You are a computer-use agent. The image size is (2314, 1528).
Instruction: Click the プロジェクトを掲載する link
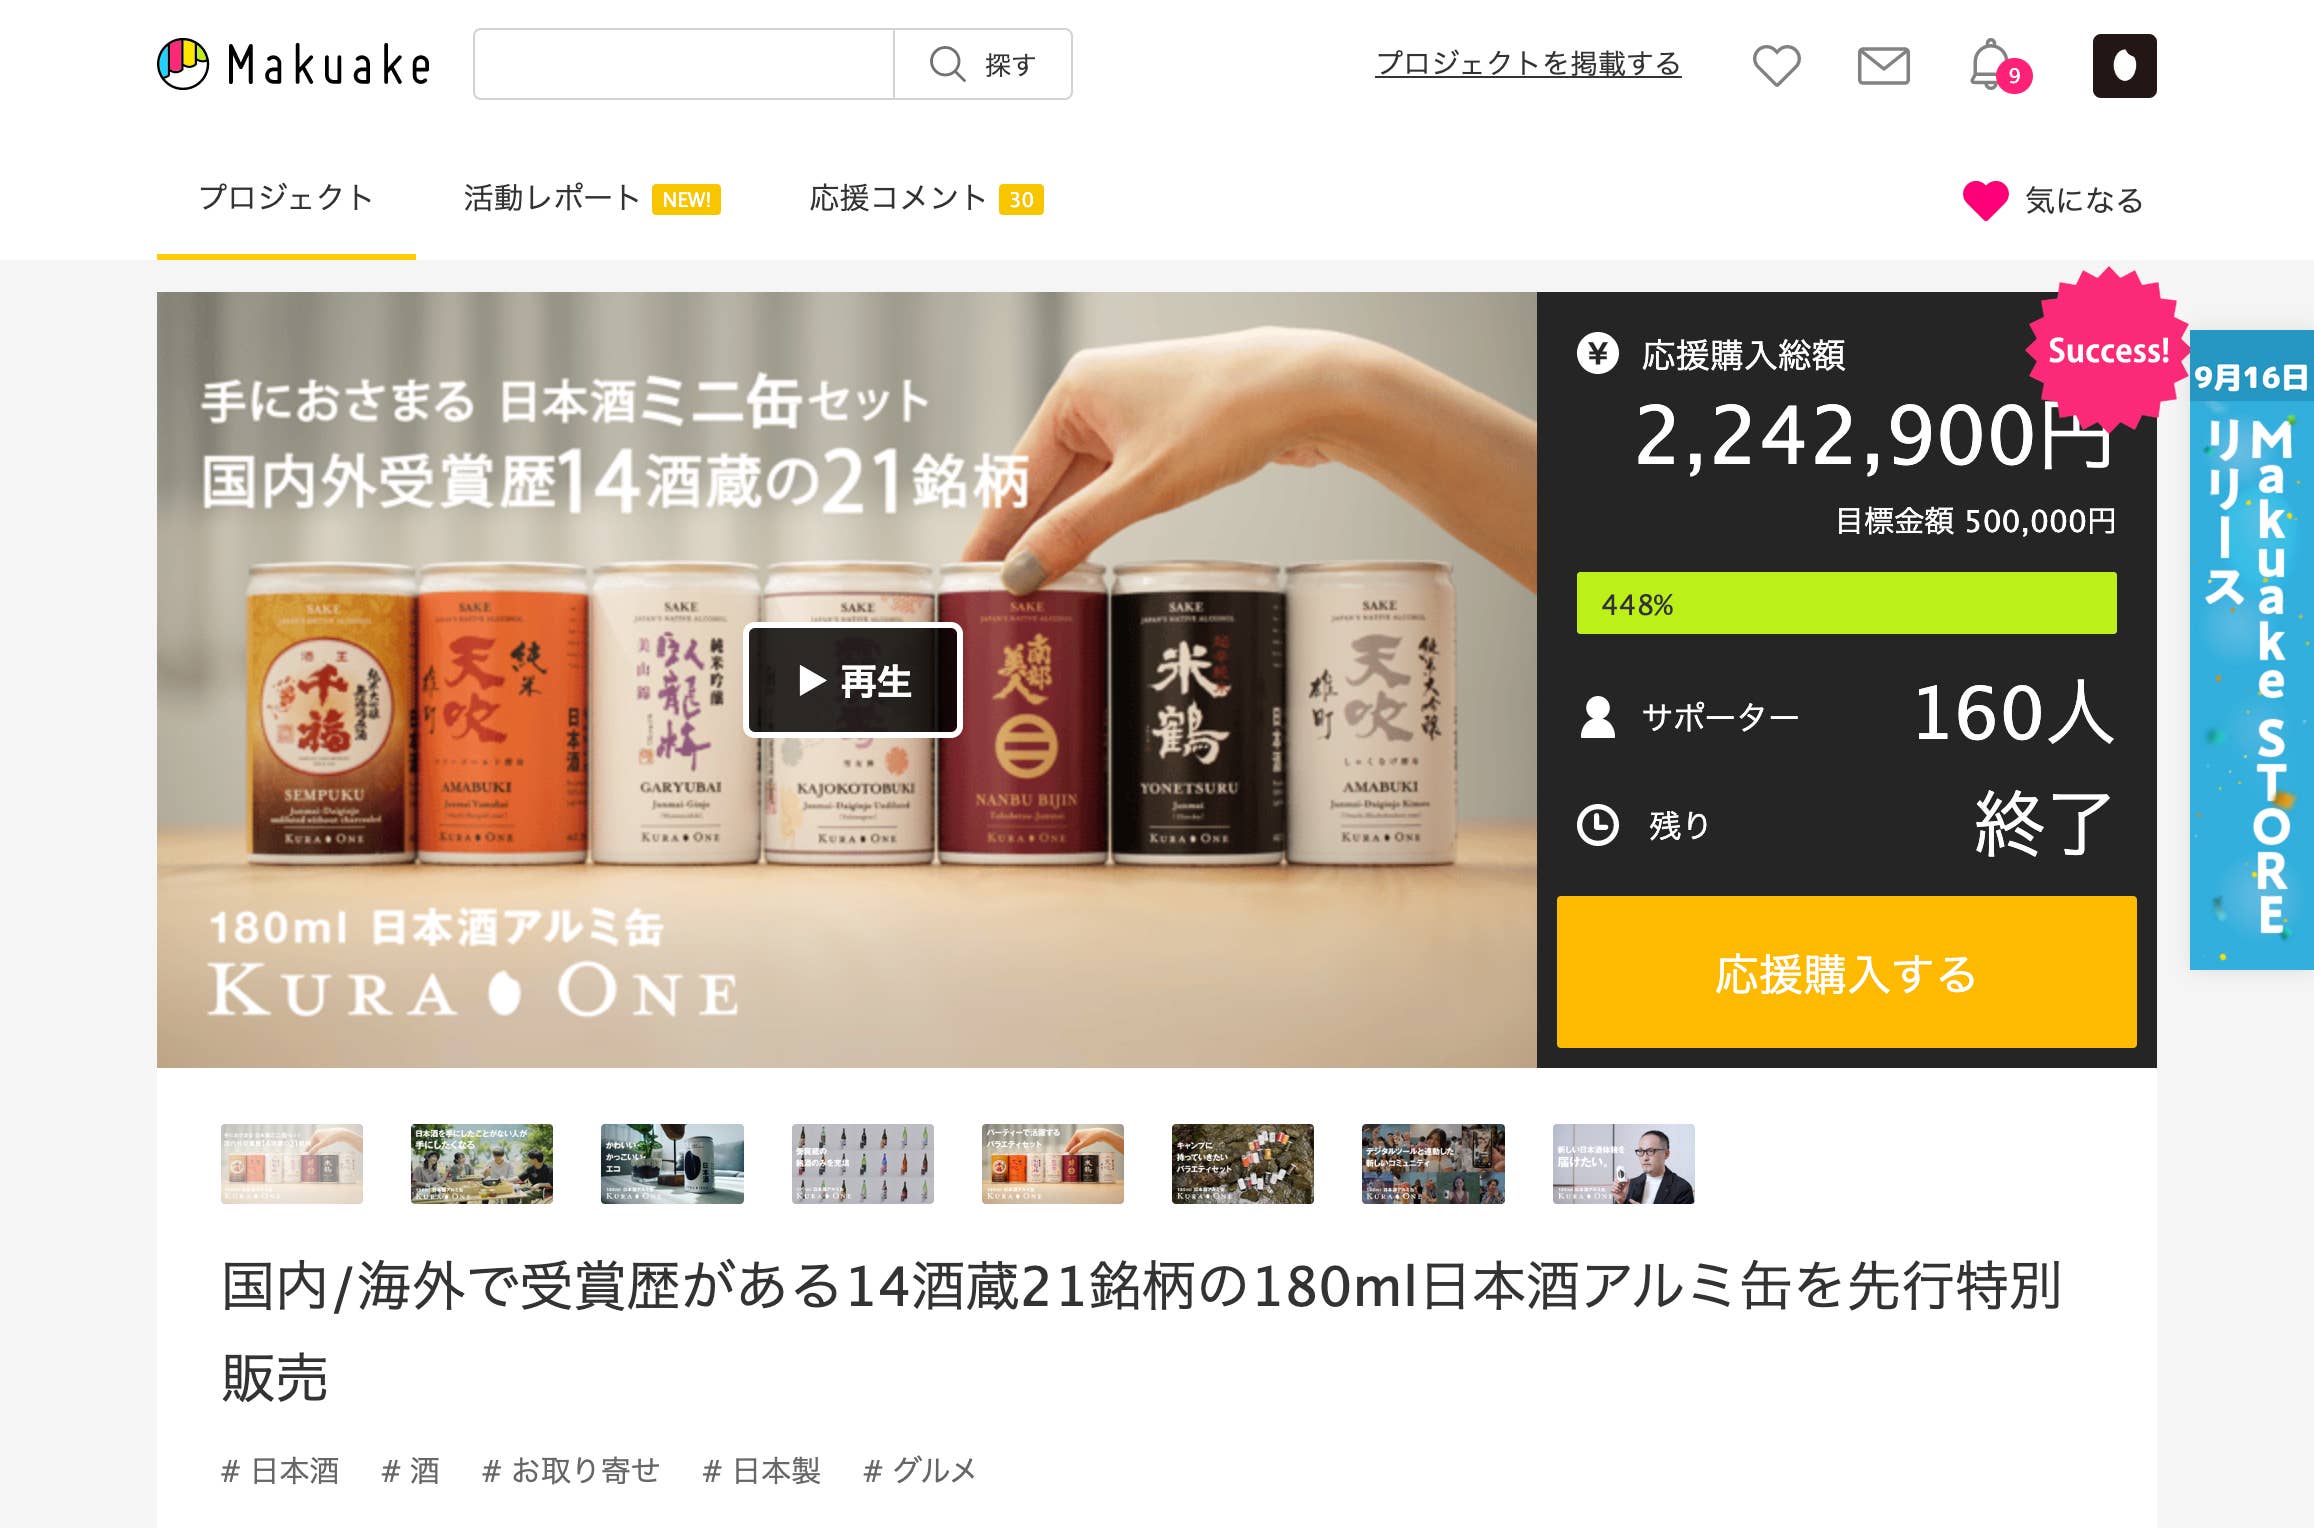coord(1528,64)
